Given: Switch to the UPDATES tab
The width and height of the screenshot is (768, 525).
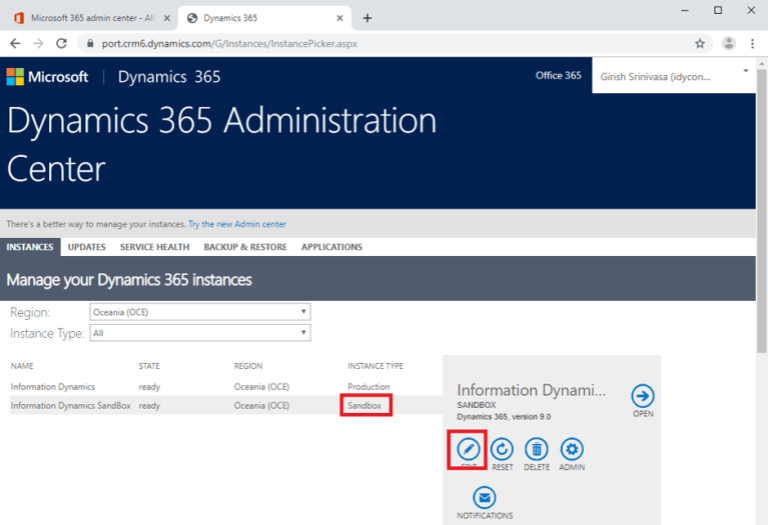Looking at the screenshot, I should pyautogui.click(x=87, y=247).
